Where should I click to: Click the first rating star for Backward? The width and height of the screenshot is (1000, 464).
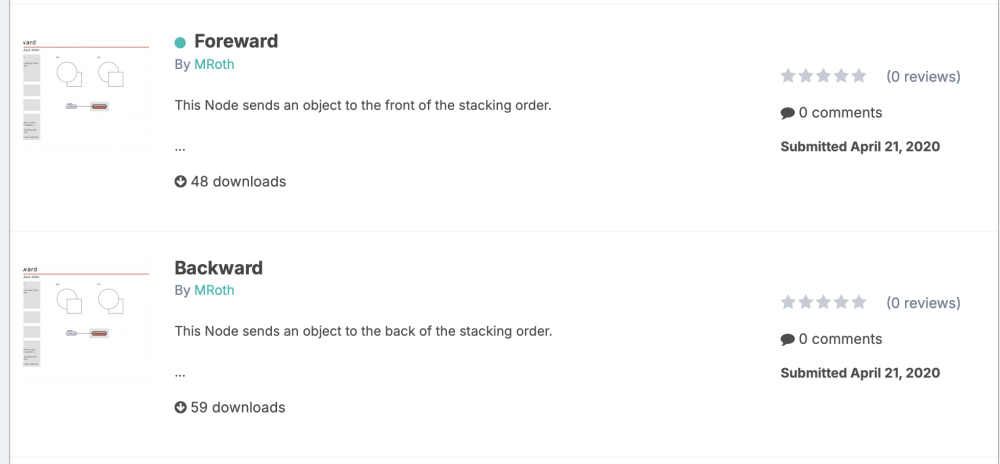[x=788, y=302]
